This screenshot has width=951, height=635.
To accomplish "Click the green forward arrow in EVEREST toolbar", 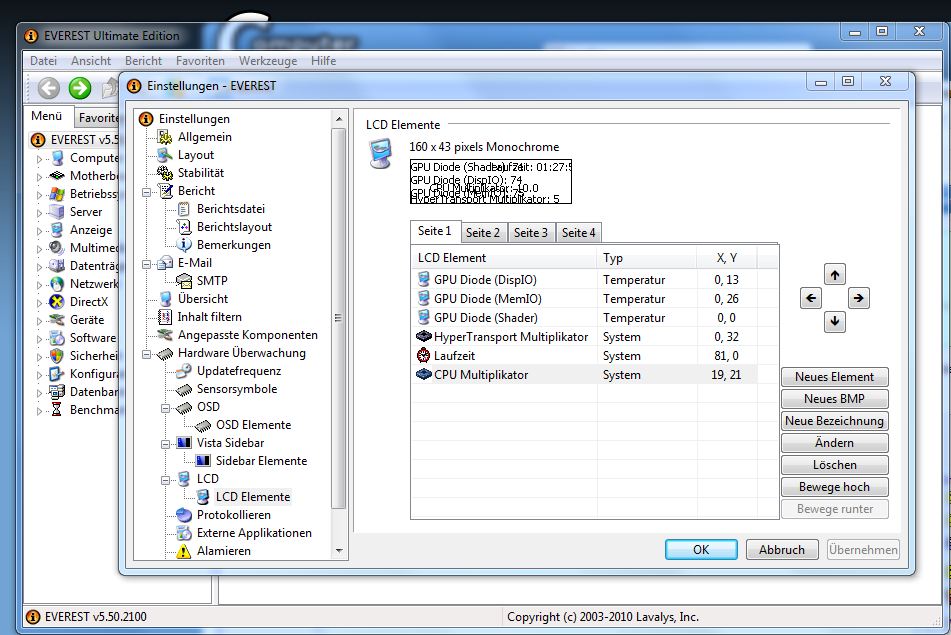I will tap(79, 88).
